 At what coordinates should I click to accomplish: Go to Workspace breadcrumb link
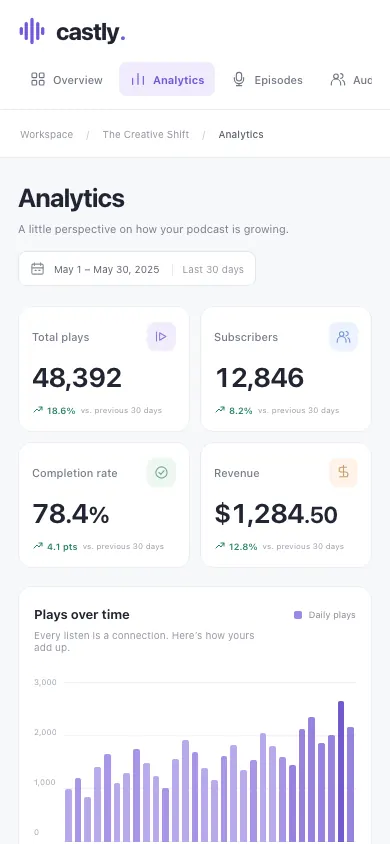(46, 135)
